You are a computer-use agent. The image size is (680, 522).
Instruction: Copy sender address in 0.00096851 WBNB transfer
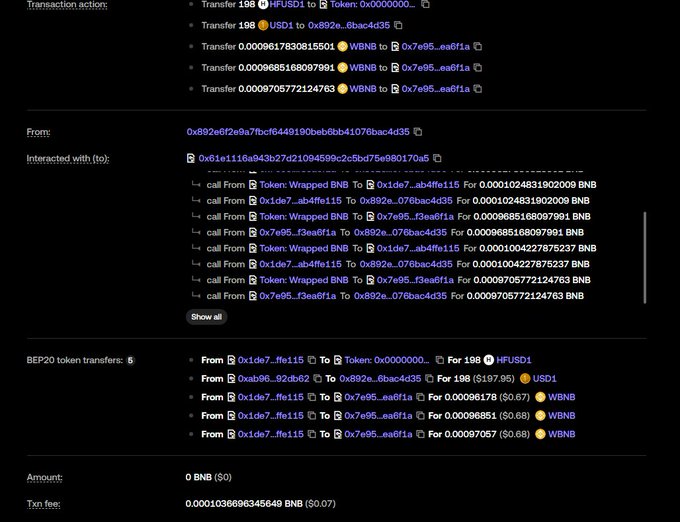pos(312,415)
